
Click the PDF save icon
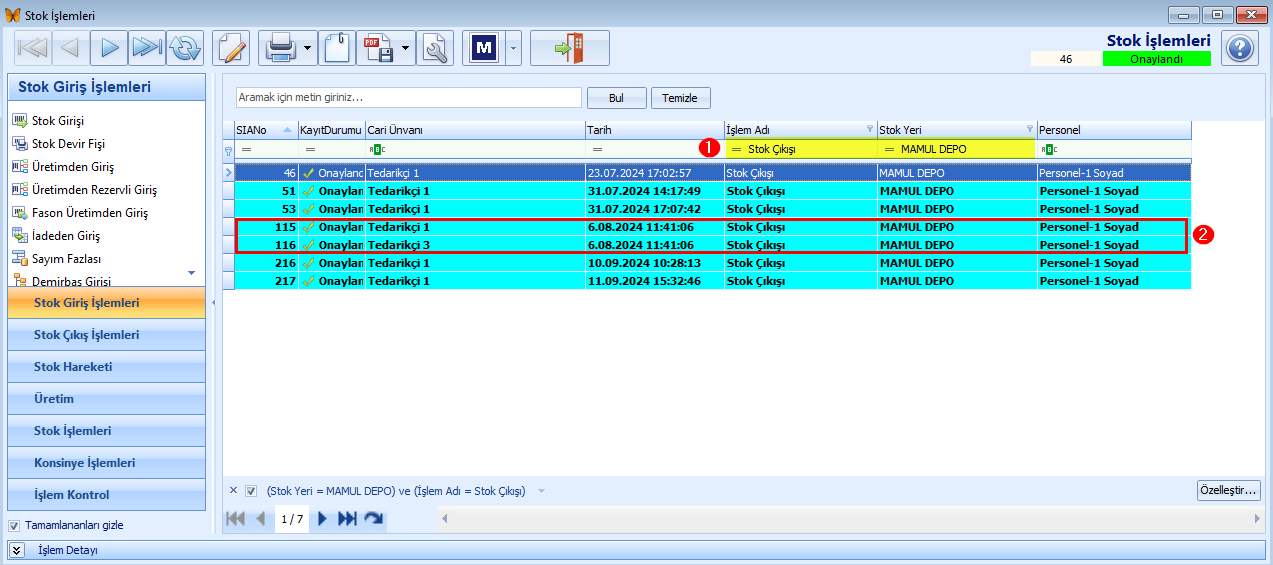378,47
